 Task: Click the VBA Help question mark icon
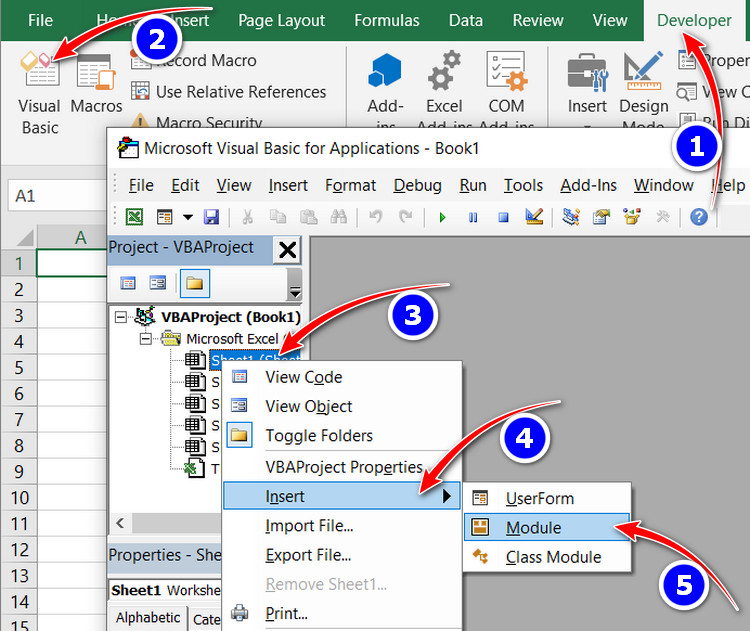pyautogui.click(x=699, y=217)
